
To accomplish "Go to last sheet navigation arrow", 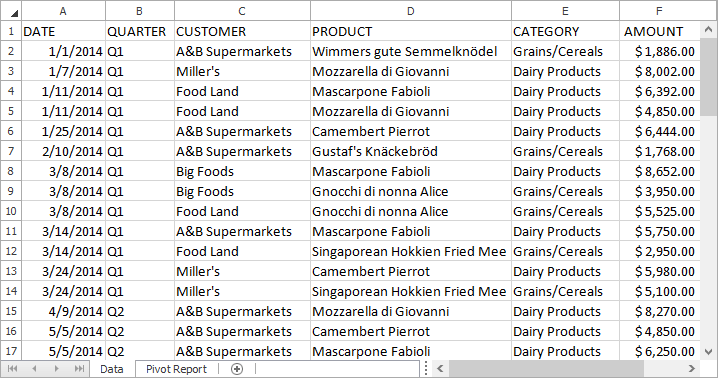I will (x=79, y=369).
